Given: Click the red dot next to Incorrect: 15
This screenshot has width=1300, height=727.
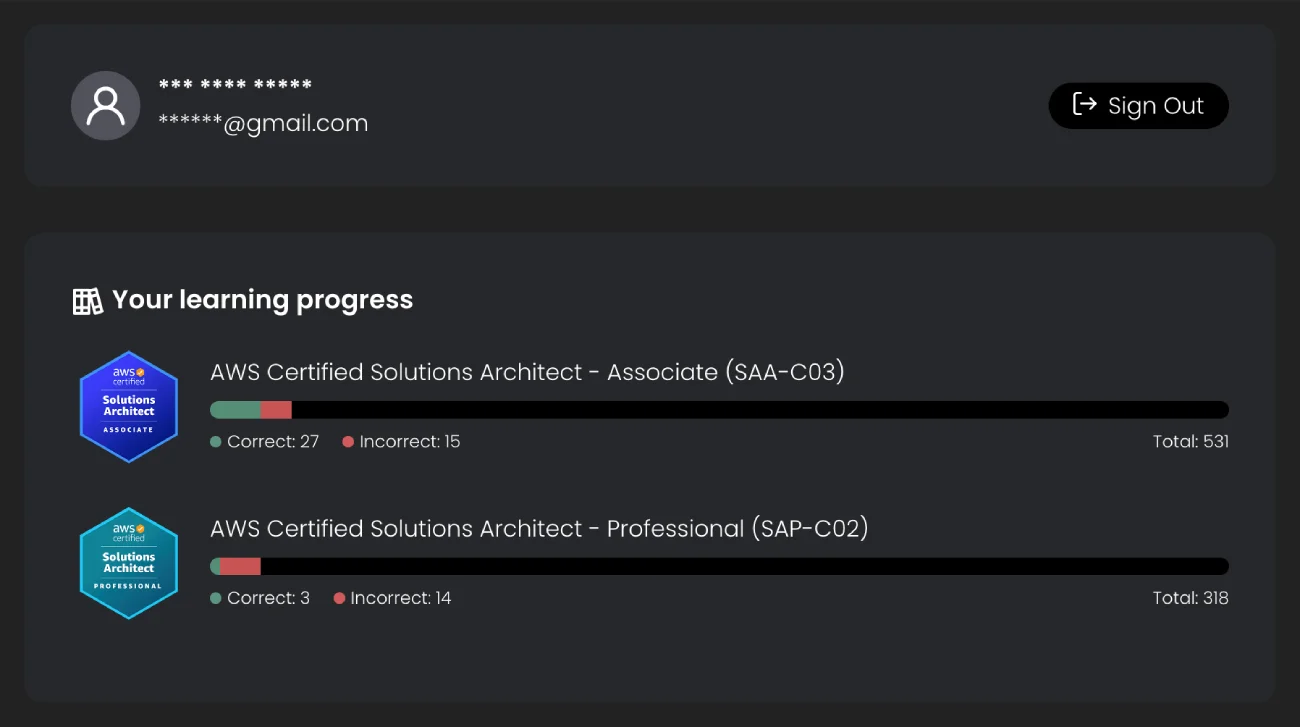Looking at the screenshot, I should coord(348,442).
